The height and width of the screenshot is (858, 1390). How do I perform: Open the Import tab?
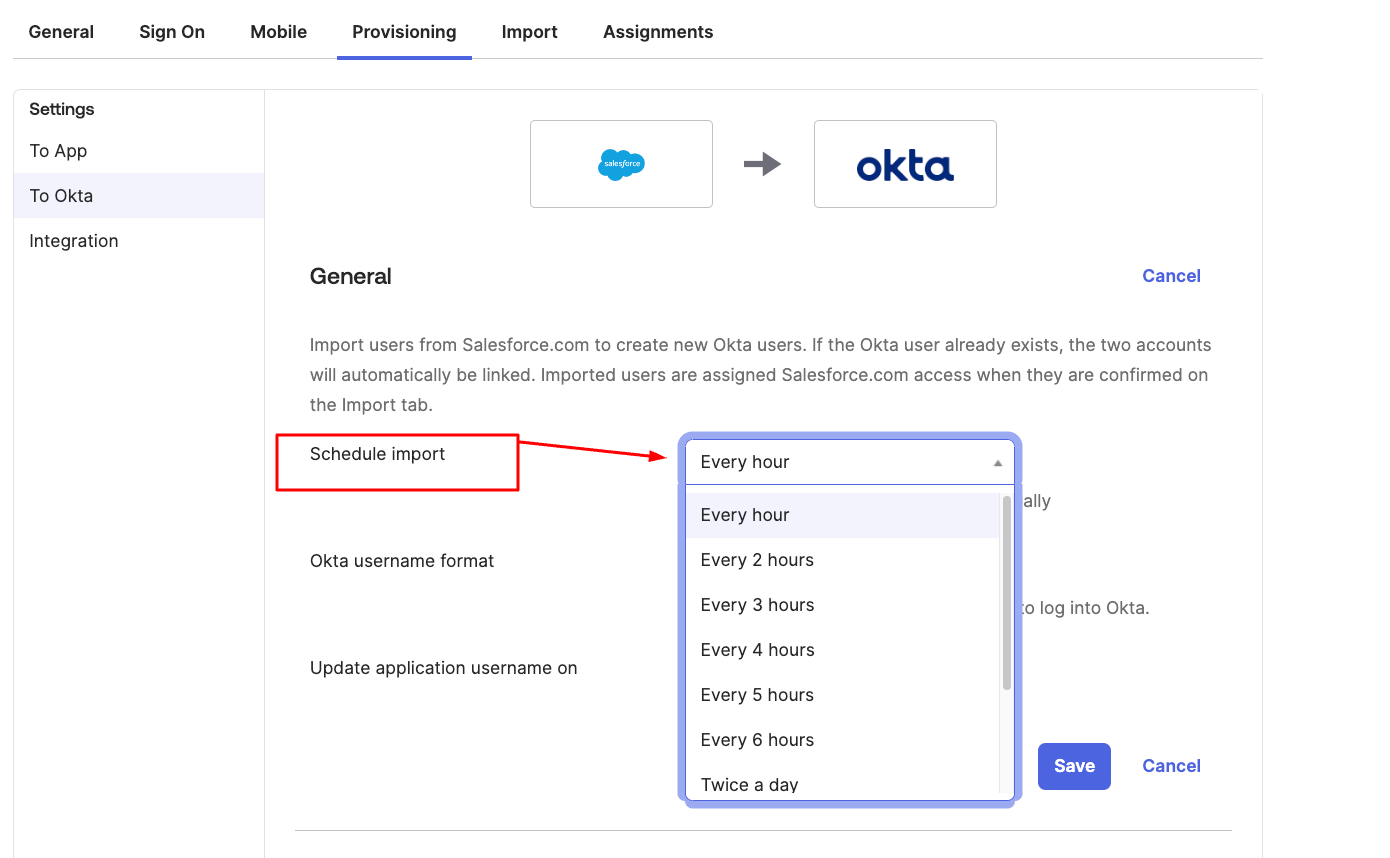point(530,32)
